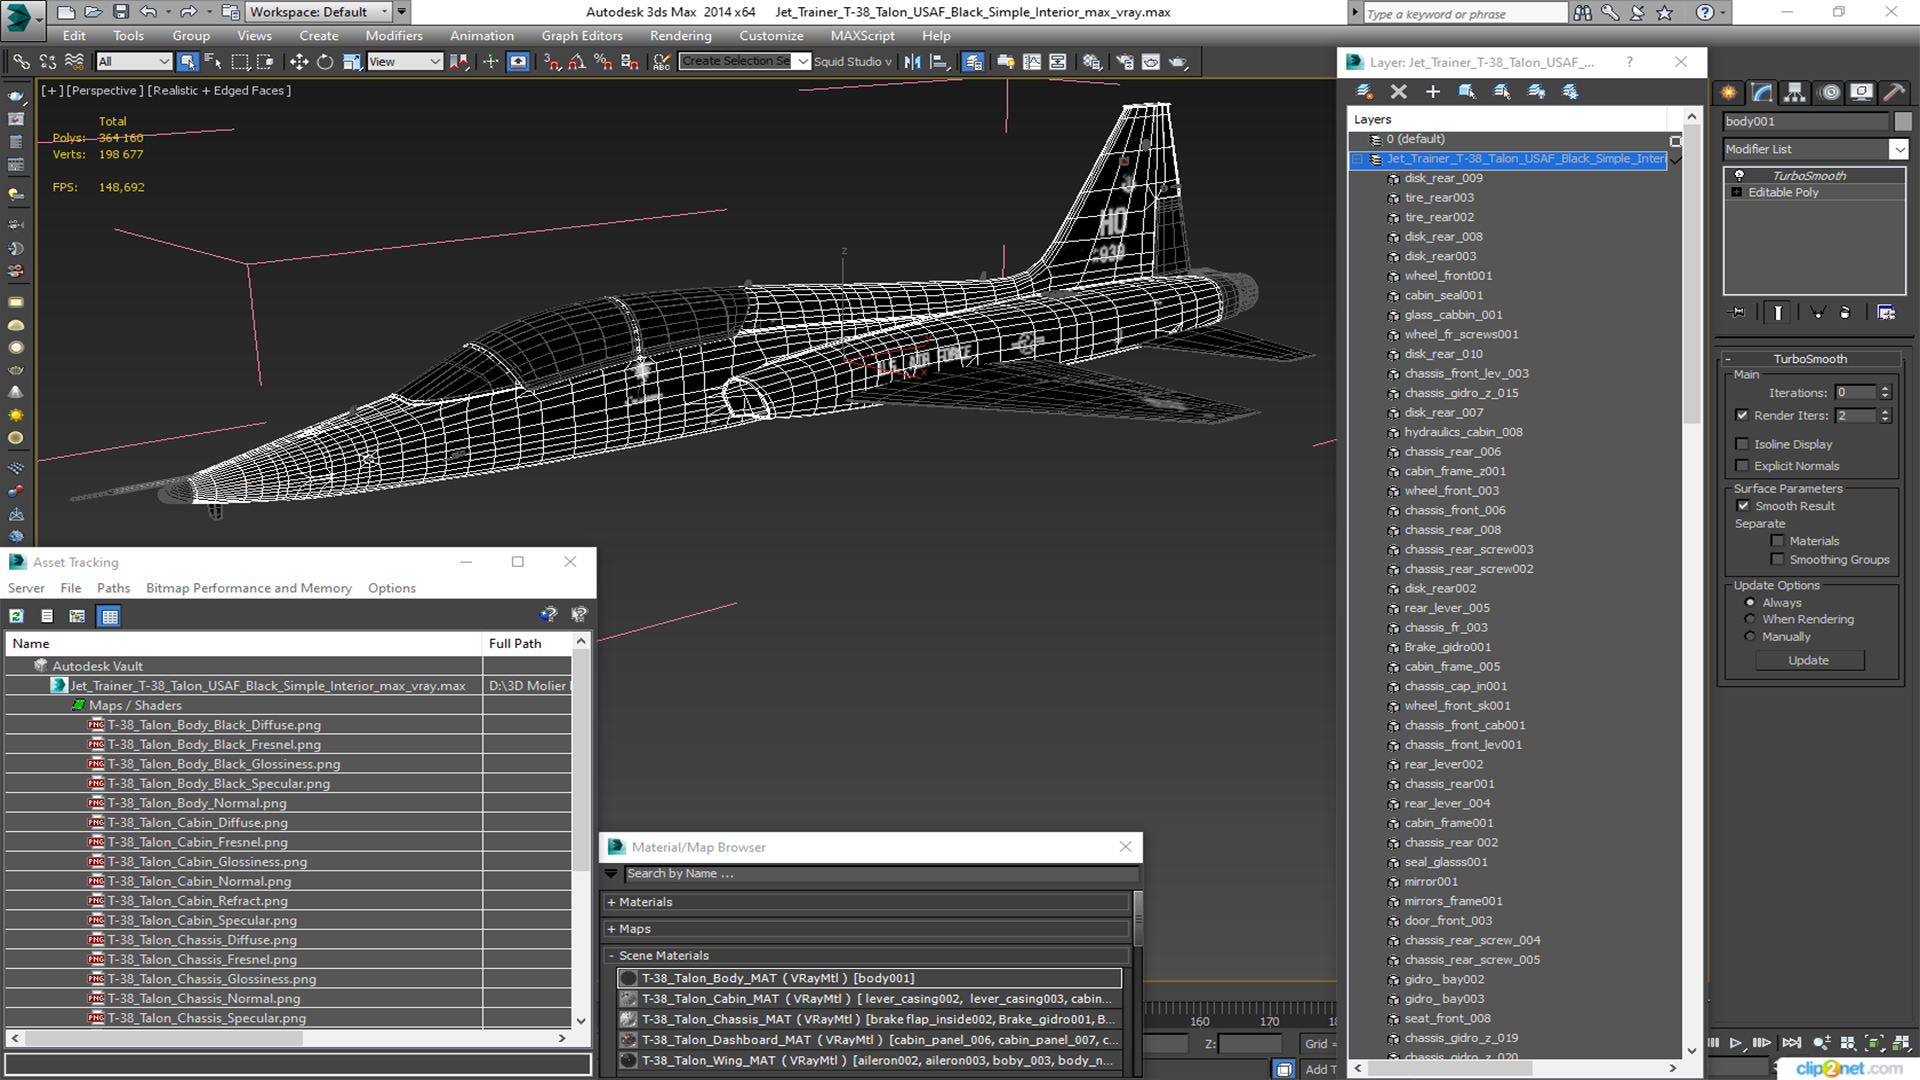
Task: Open the Rendering menu
Action: (680, 36)
